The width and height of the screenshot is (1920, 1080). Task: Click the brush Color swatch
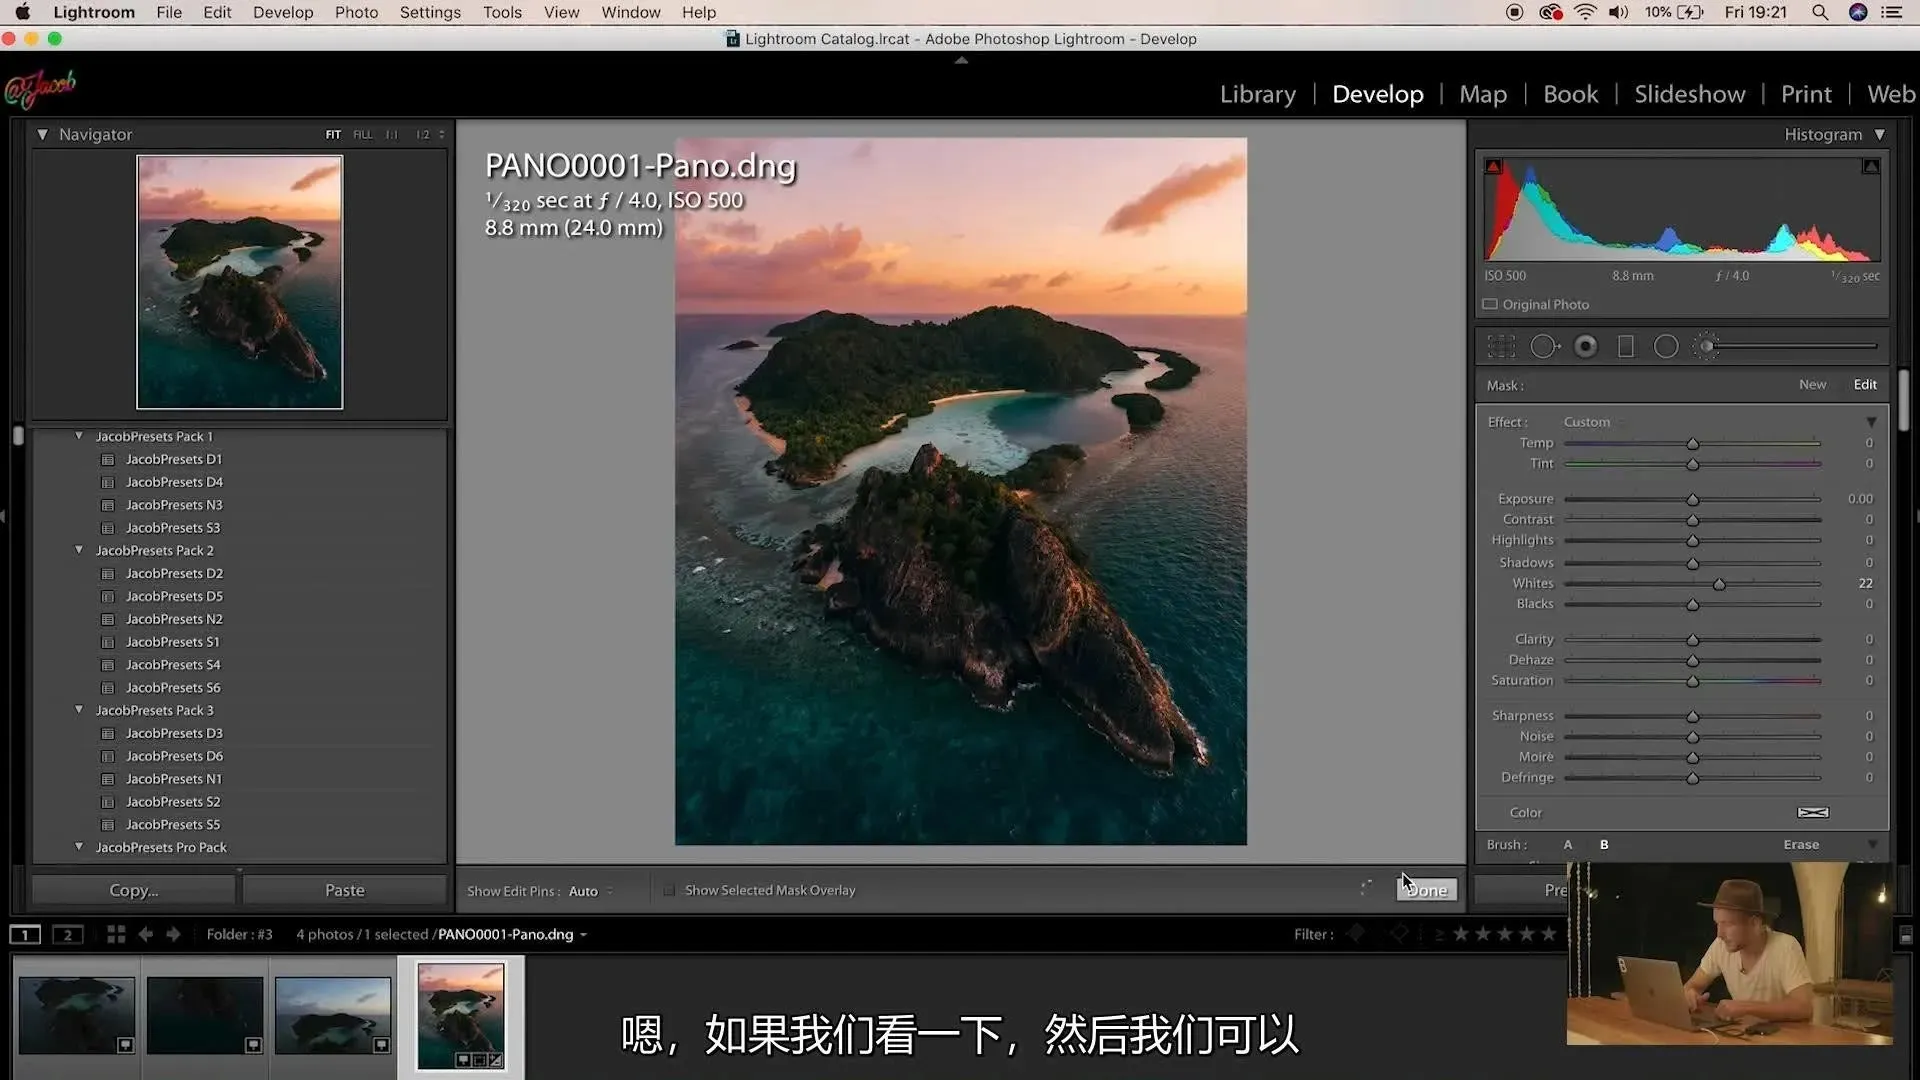pos(1812,812)
